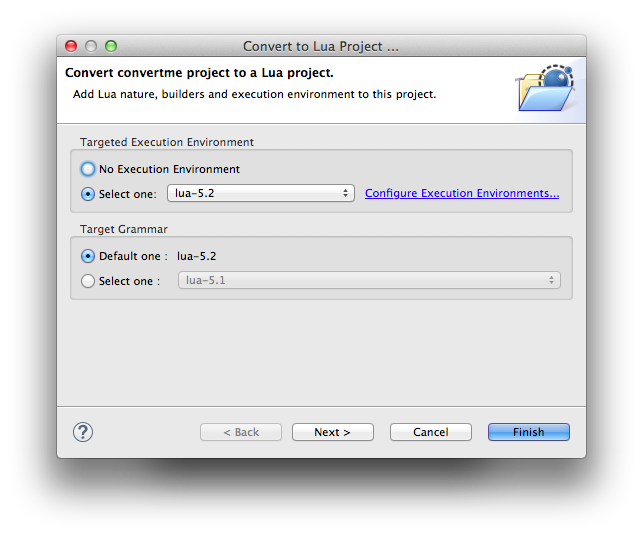The image size is (643, 537).
Task: Click the Lua project folder wizard icon
Action: click(x=546, y=88)
